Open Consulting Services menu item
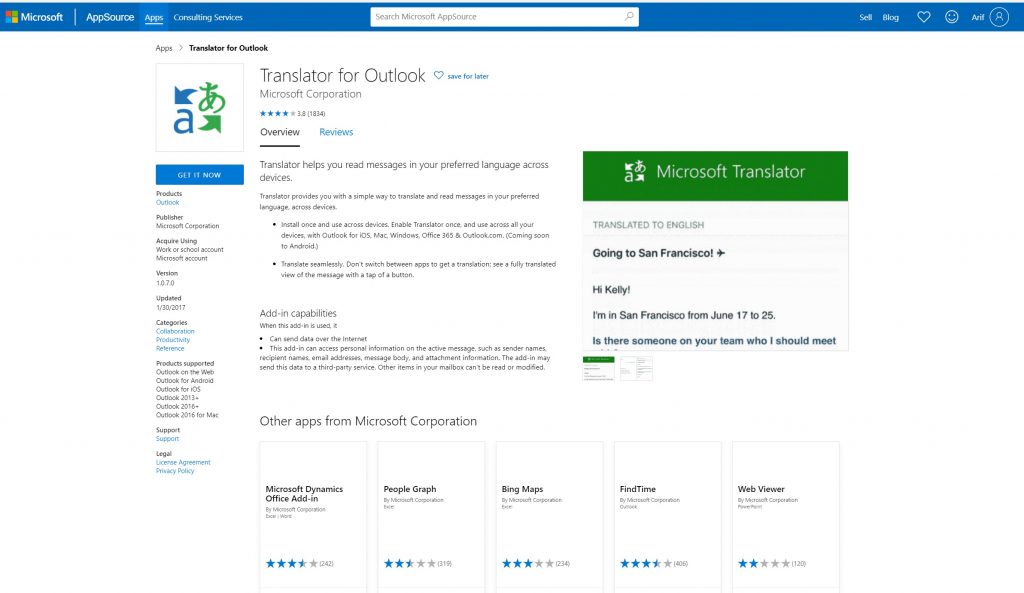Image resolution: width=1024 pixels, height=593 pixels. pyautogui.click(x=208, y=18)
